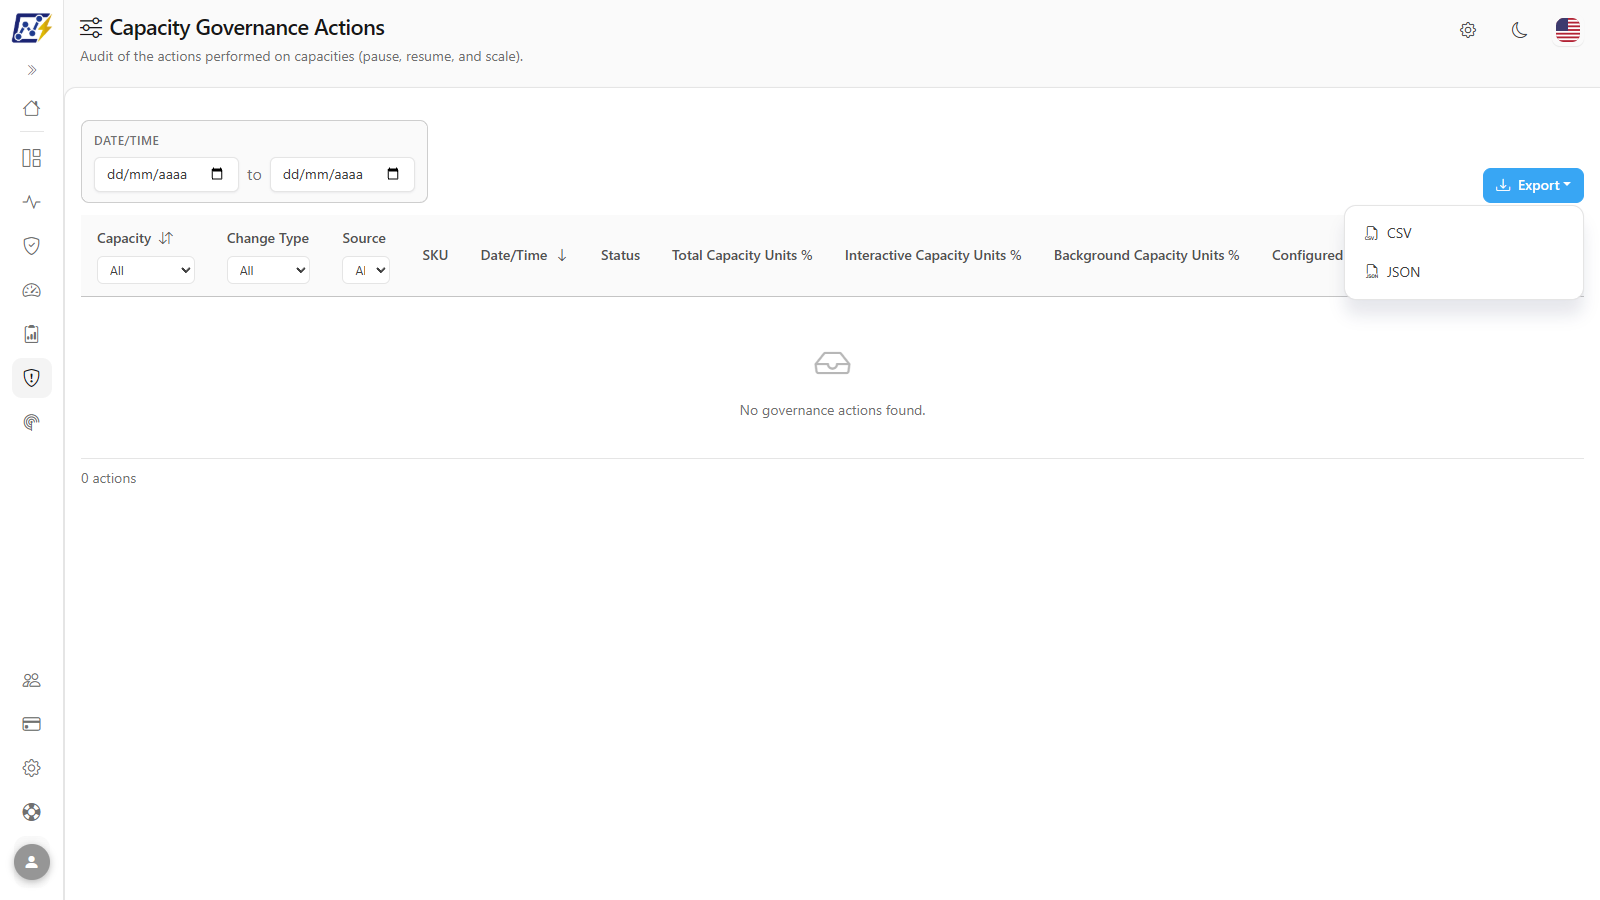Click the Total Capacity Units % header
Image resolution: width=1600 pixels, height=900 pixels.
[742, 255]
